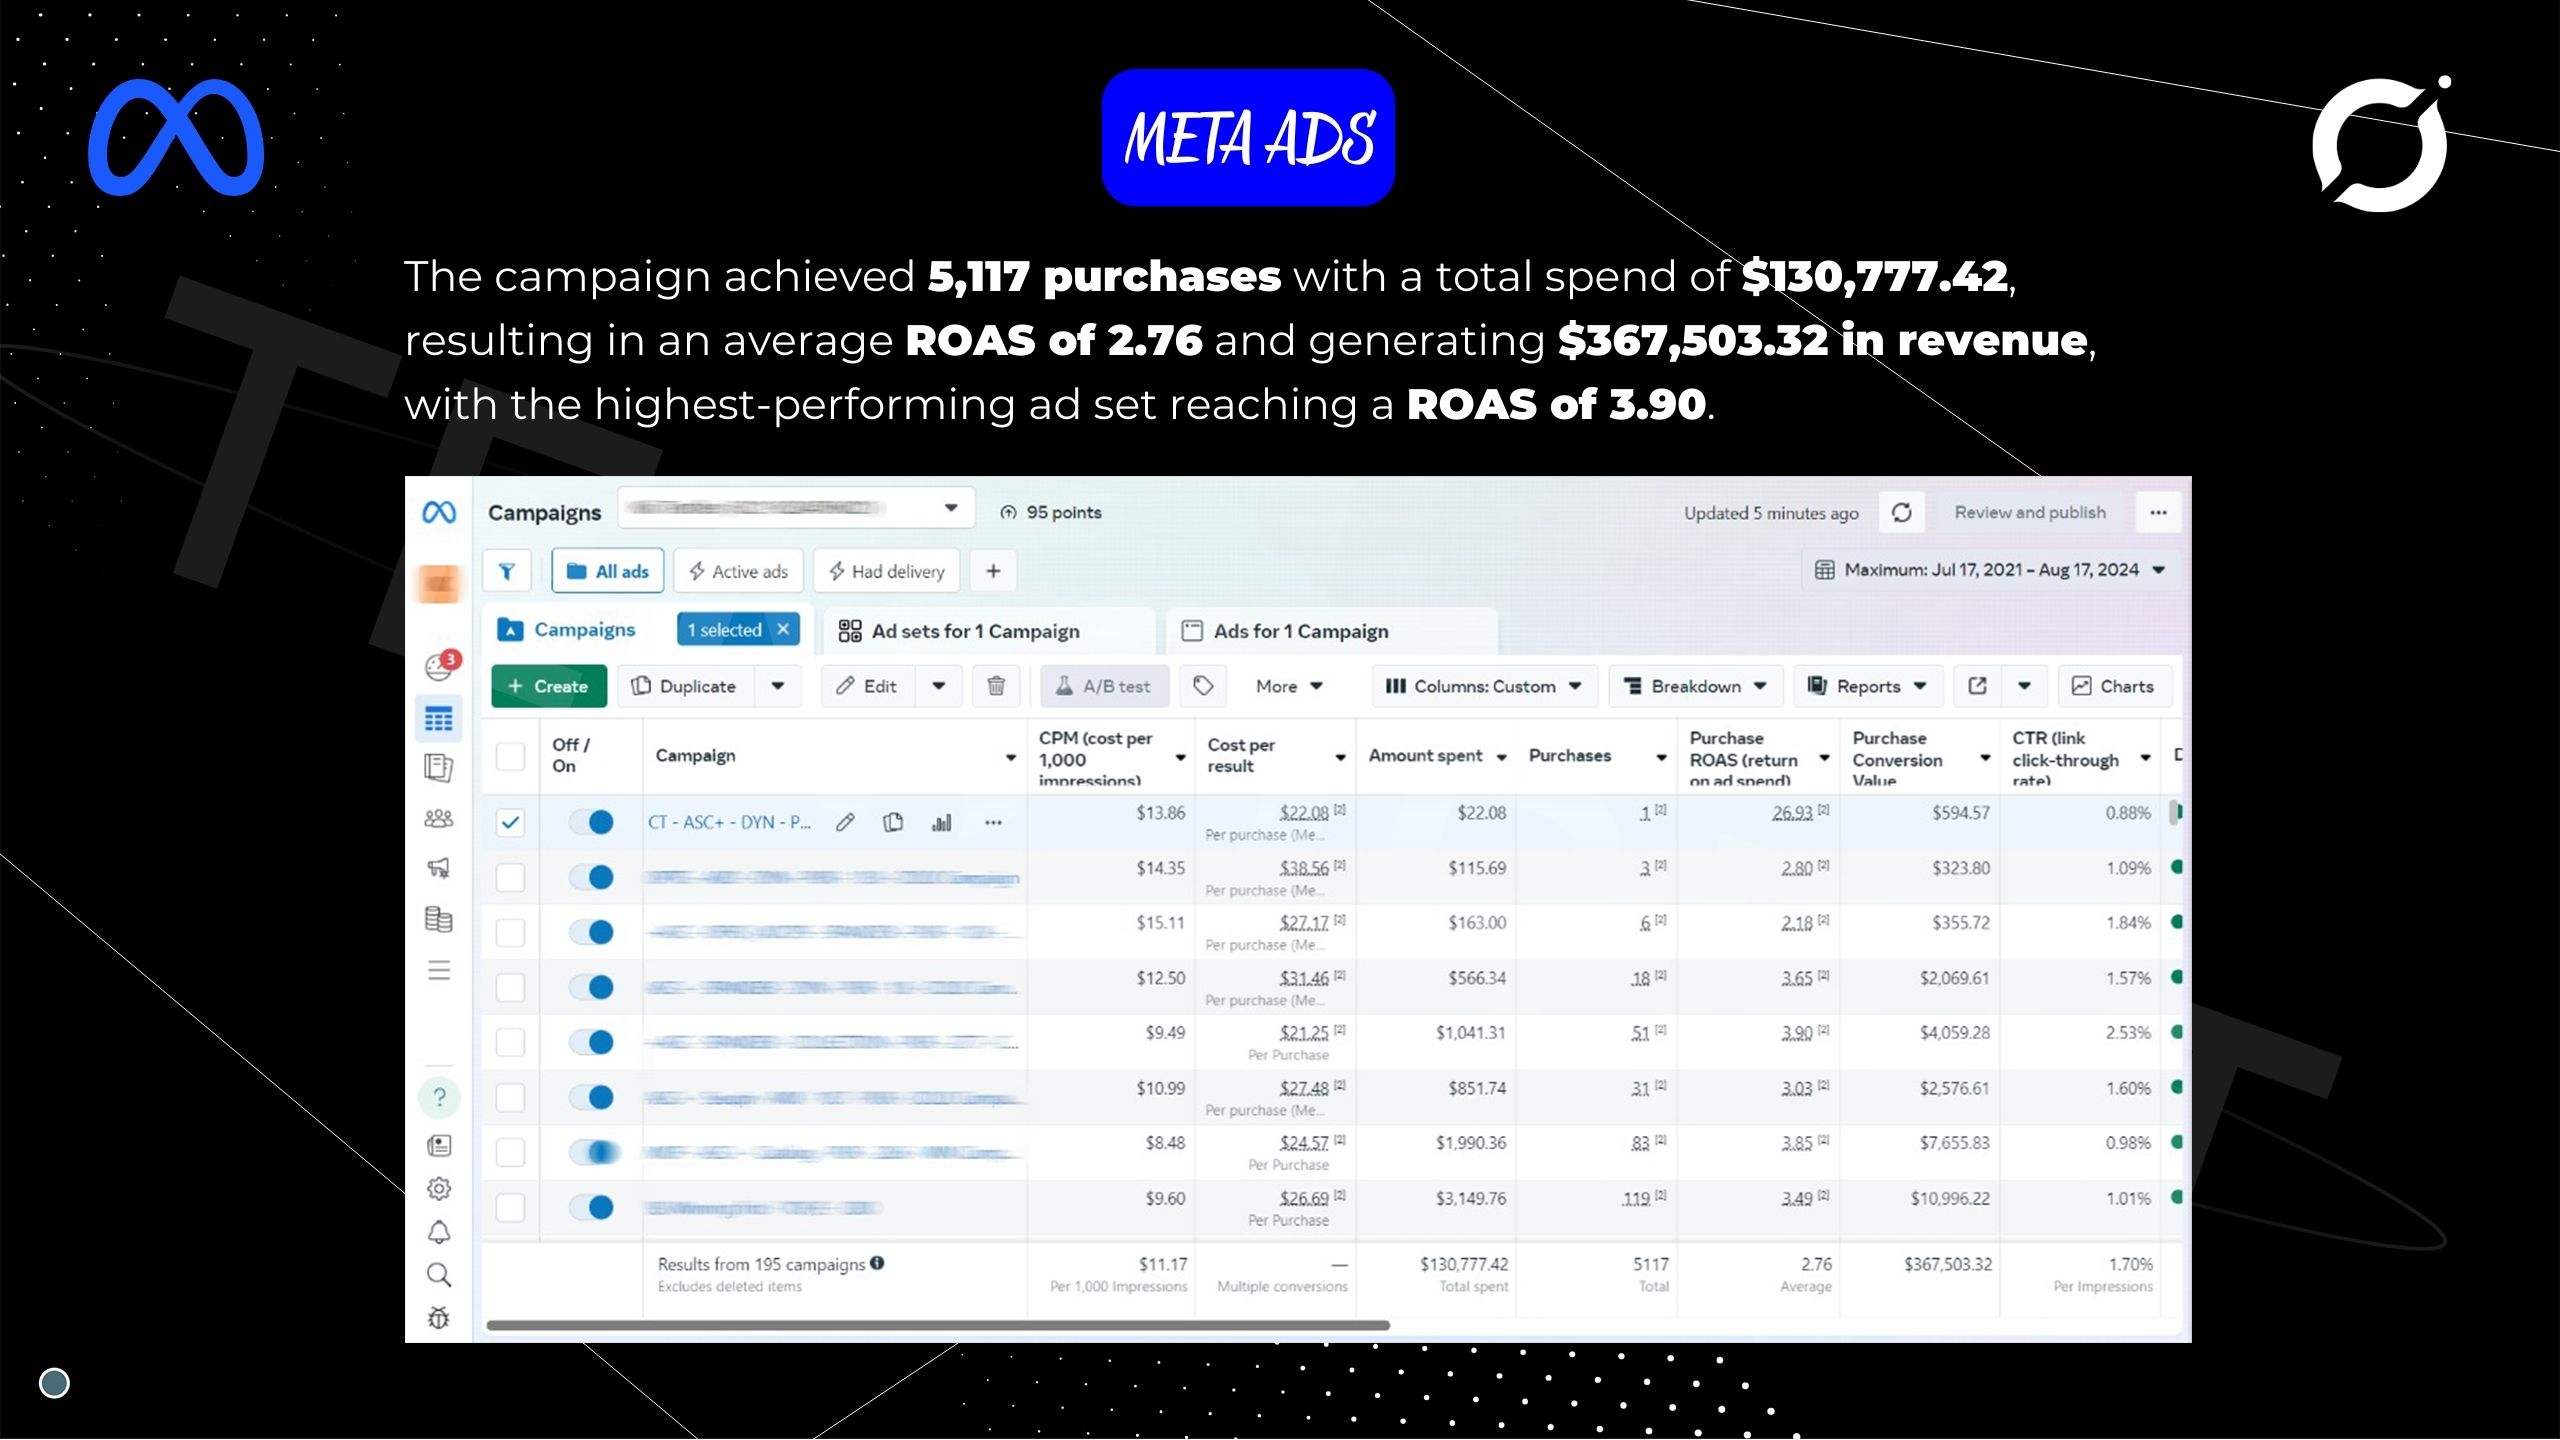Open the charts icon on CT - ASC+ row
This screenshot has height=1440, width=2560.
click(x=941, y=822)
